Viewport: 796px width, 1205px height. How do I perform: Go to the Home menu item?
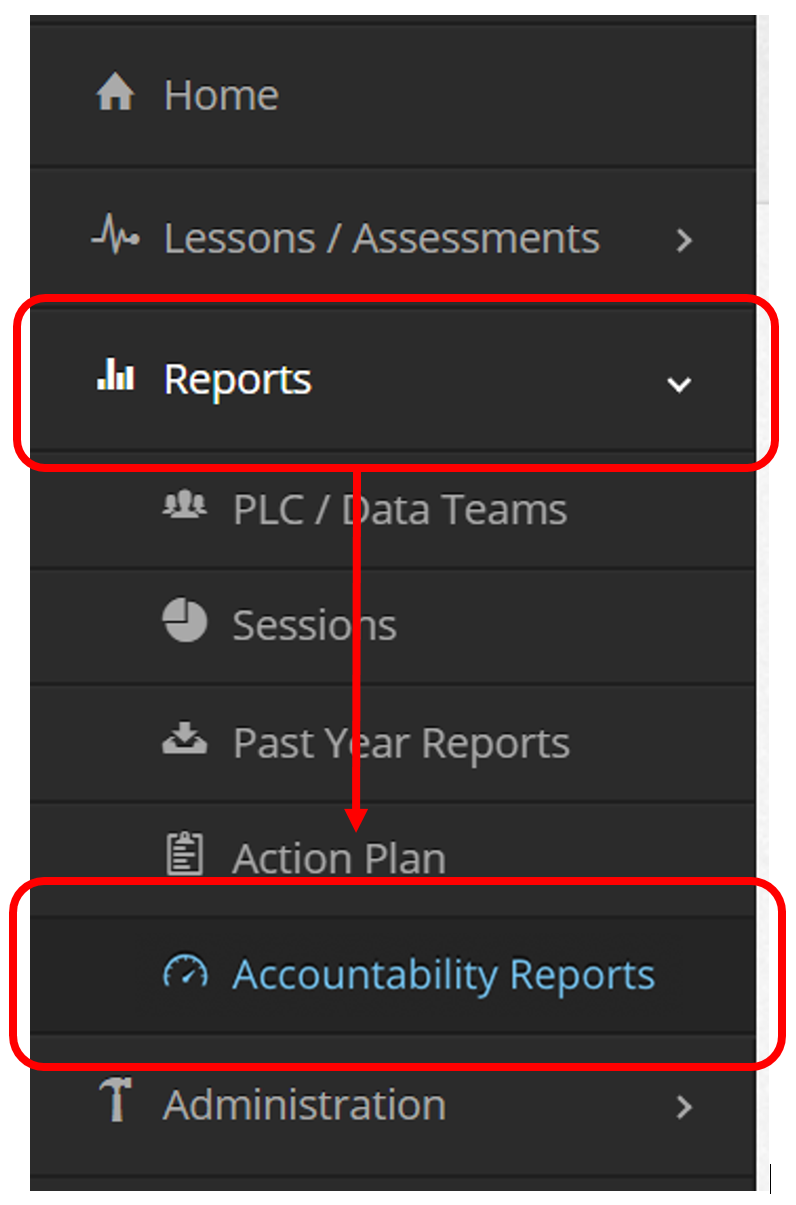[221, 96]
